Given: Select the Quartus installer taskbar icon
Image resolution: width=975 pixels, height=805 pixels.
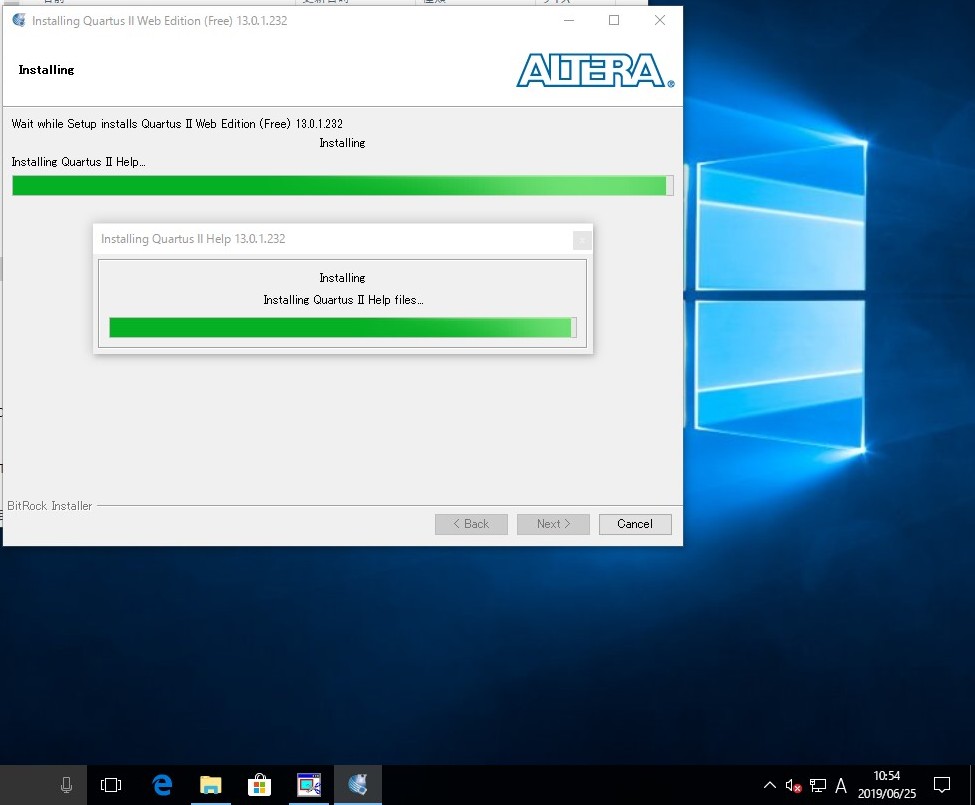Looking at the screenshot, I should coord(358,785).
